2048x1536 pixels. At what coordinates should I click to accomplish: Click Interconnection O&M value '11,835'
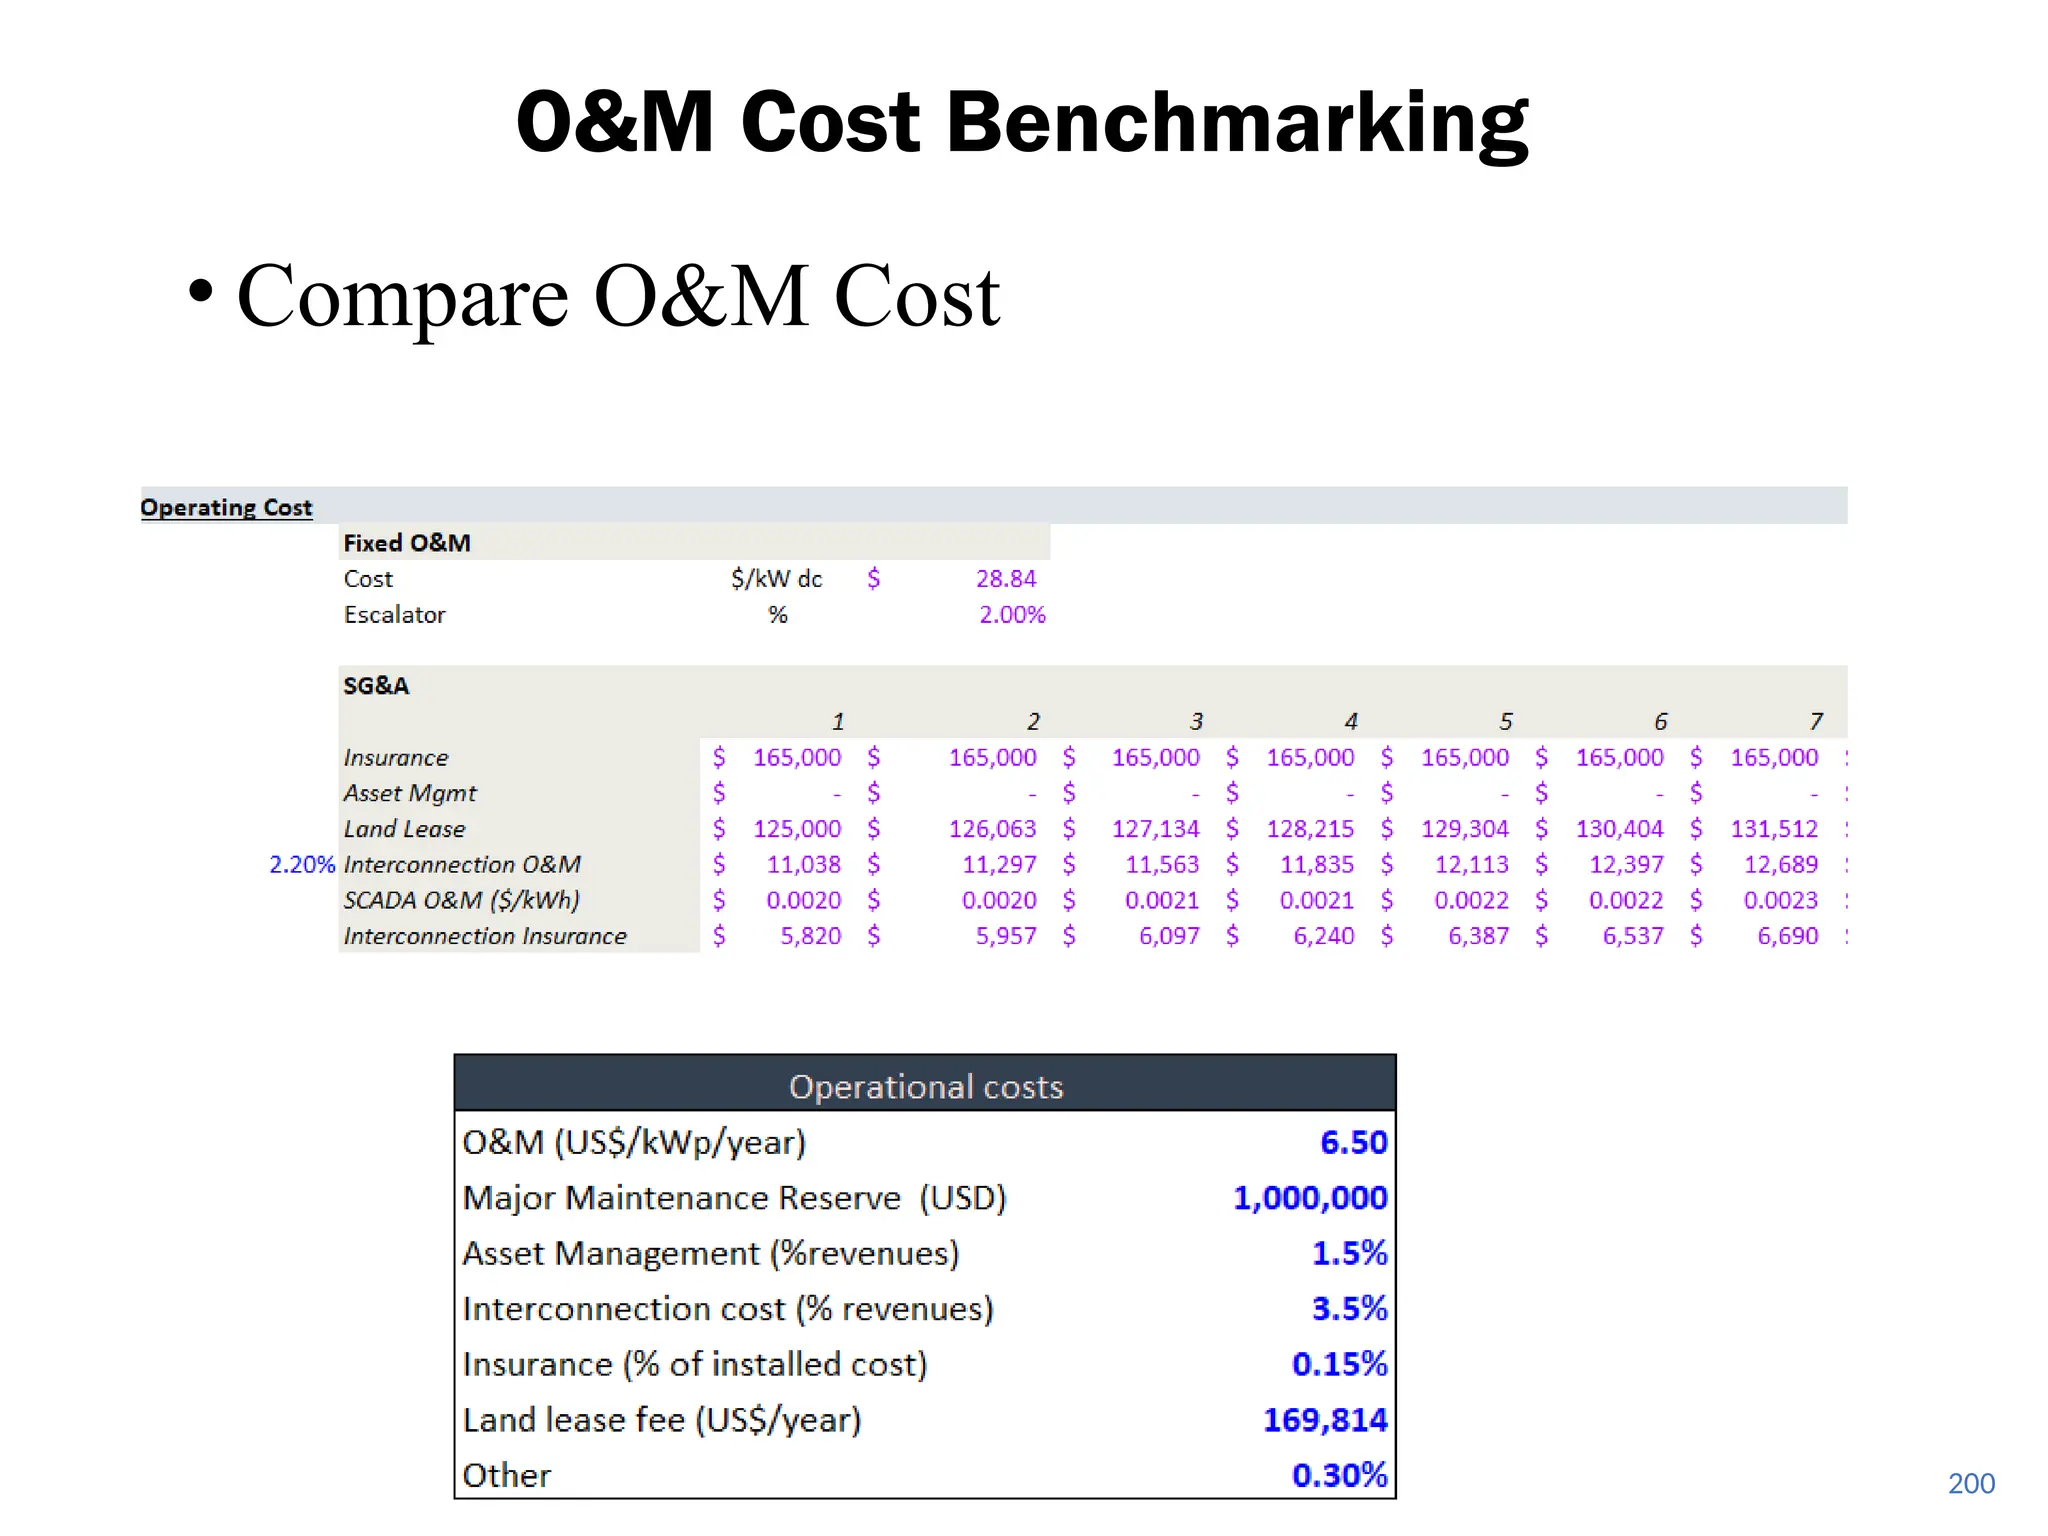click(1317, 865)
